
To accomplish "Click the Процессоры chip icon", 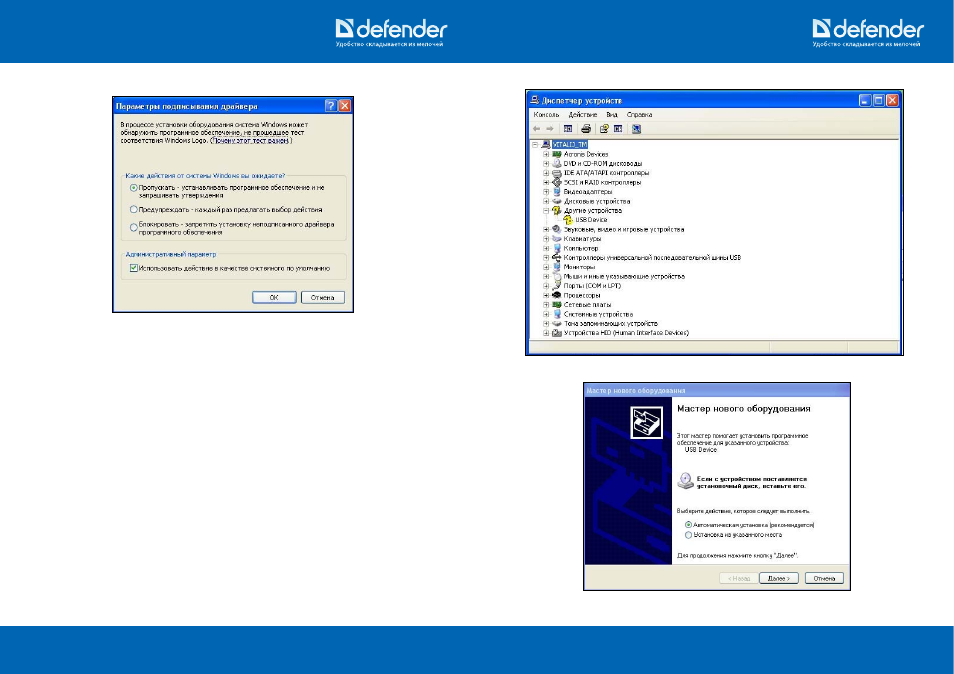I will (x=556, y=296).
